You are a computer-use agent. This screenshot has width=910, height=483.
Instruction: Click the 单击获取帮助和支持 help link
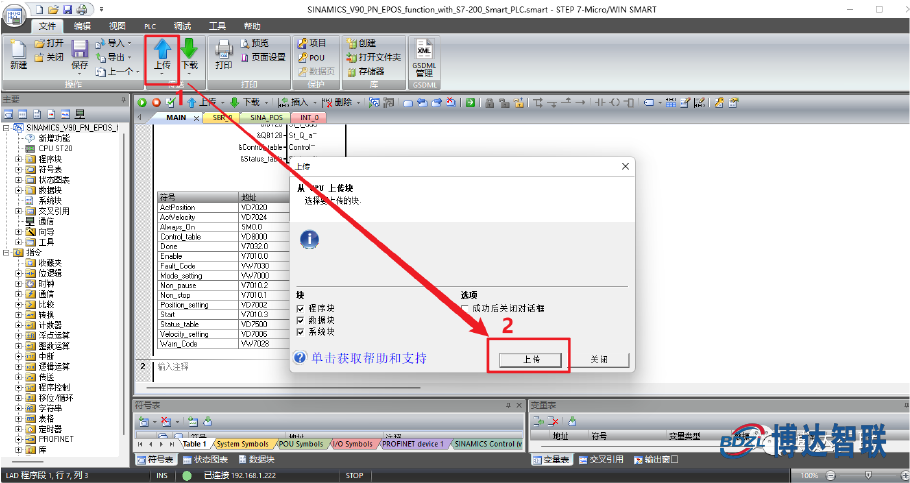pos(369,358)
